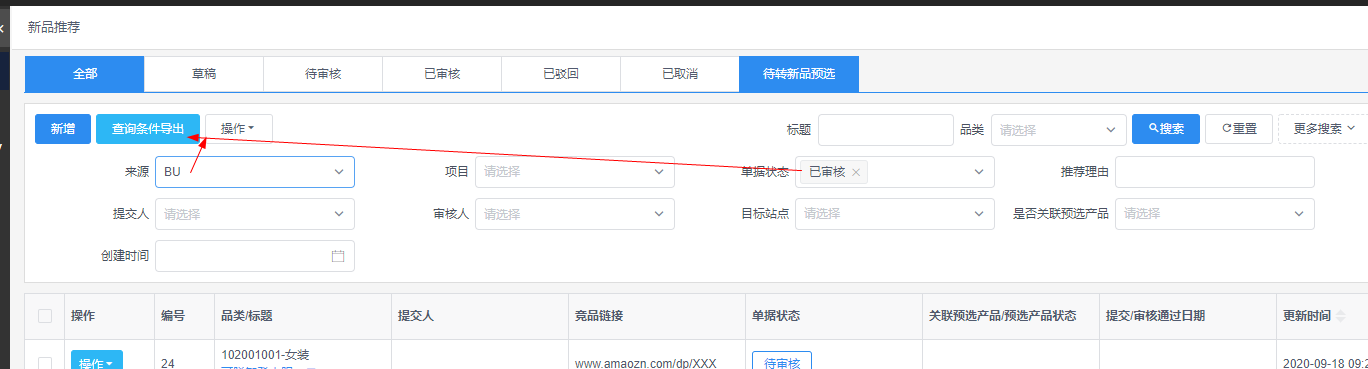Click the 竞品链接 column header

(x=599, y=316)
